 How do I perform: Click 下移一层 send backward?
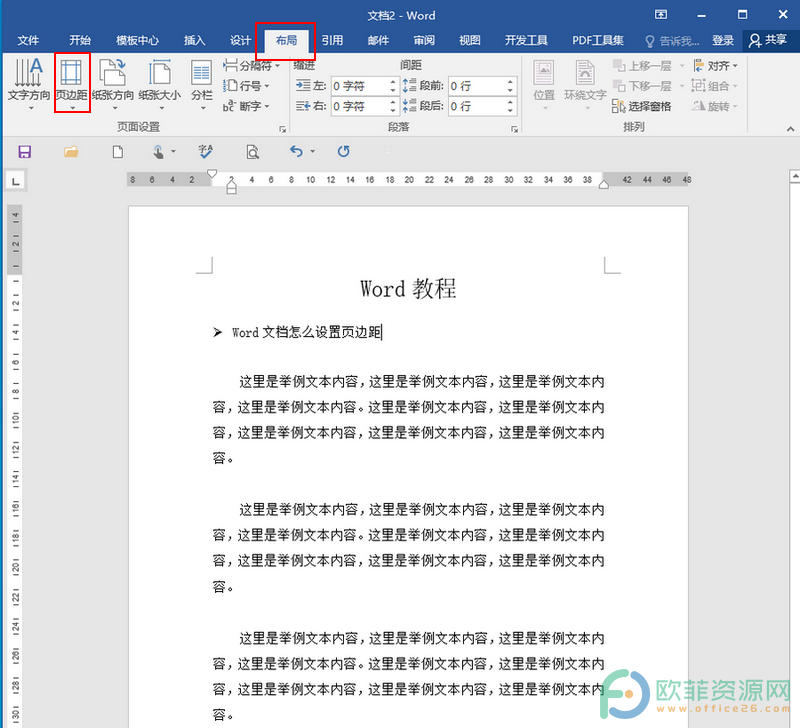[x=642, y=86]
